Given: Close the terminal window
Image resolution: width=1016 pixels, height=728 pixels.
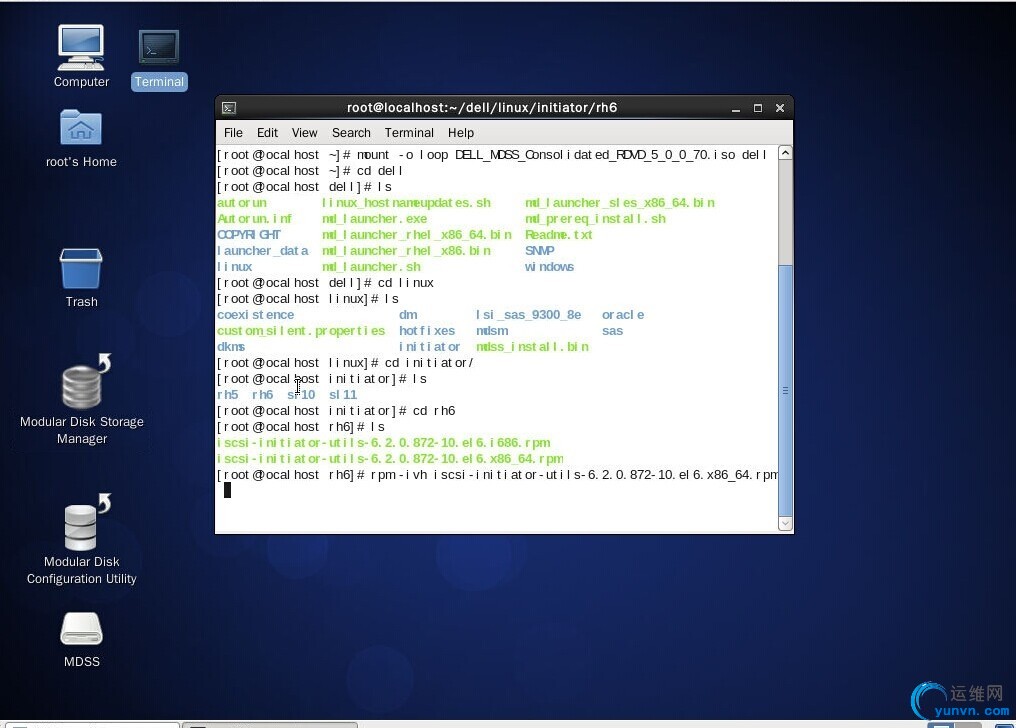Looking at the screenshot, I should tap(780, 108).
